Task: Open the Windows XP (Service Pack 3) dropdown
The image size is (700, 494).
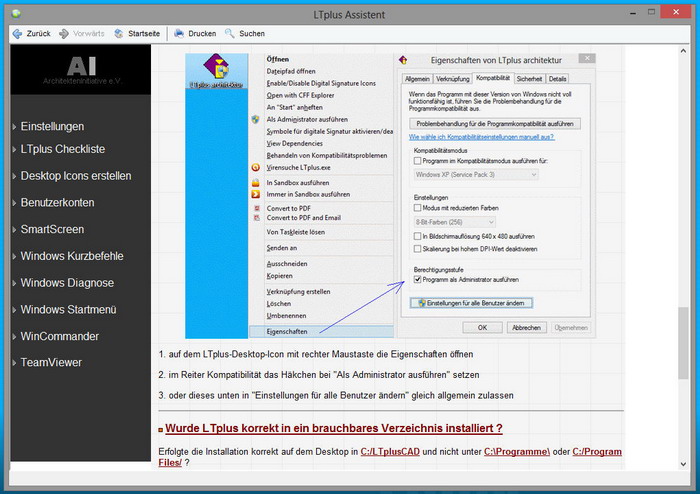Action: pos(476,174)
